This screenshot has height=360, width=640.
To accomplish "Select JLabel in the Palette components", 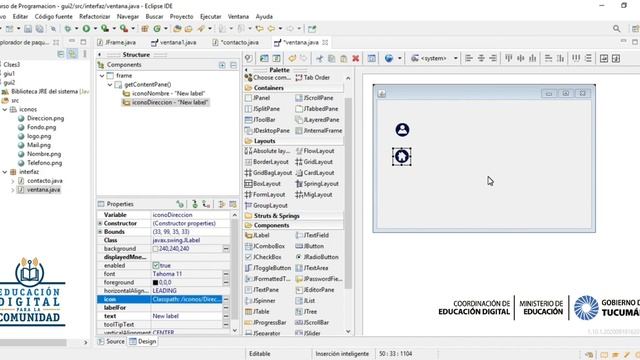I will point(258,236).
